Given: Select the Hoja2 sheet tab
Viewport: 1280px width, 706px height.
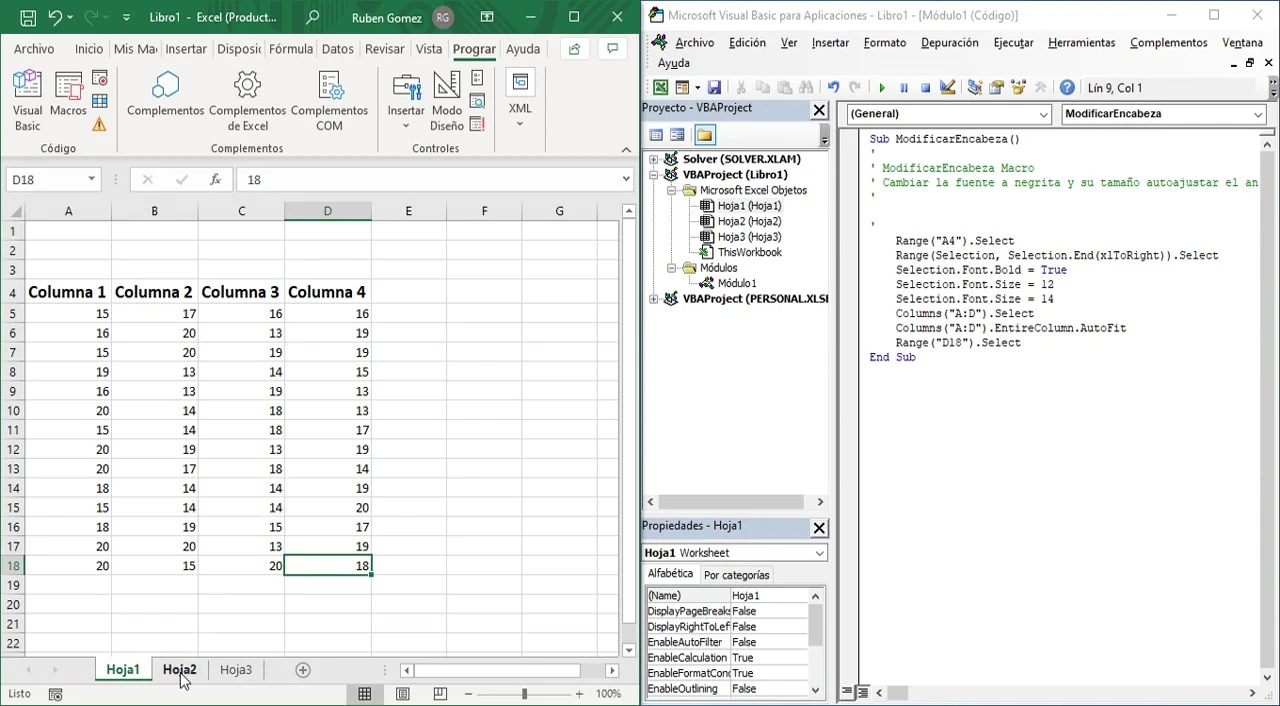Looking at the screenshot, I should [x=180, y=670].
